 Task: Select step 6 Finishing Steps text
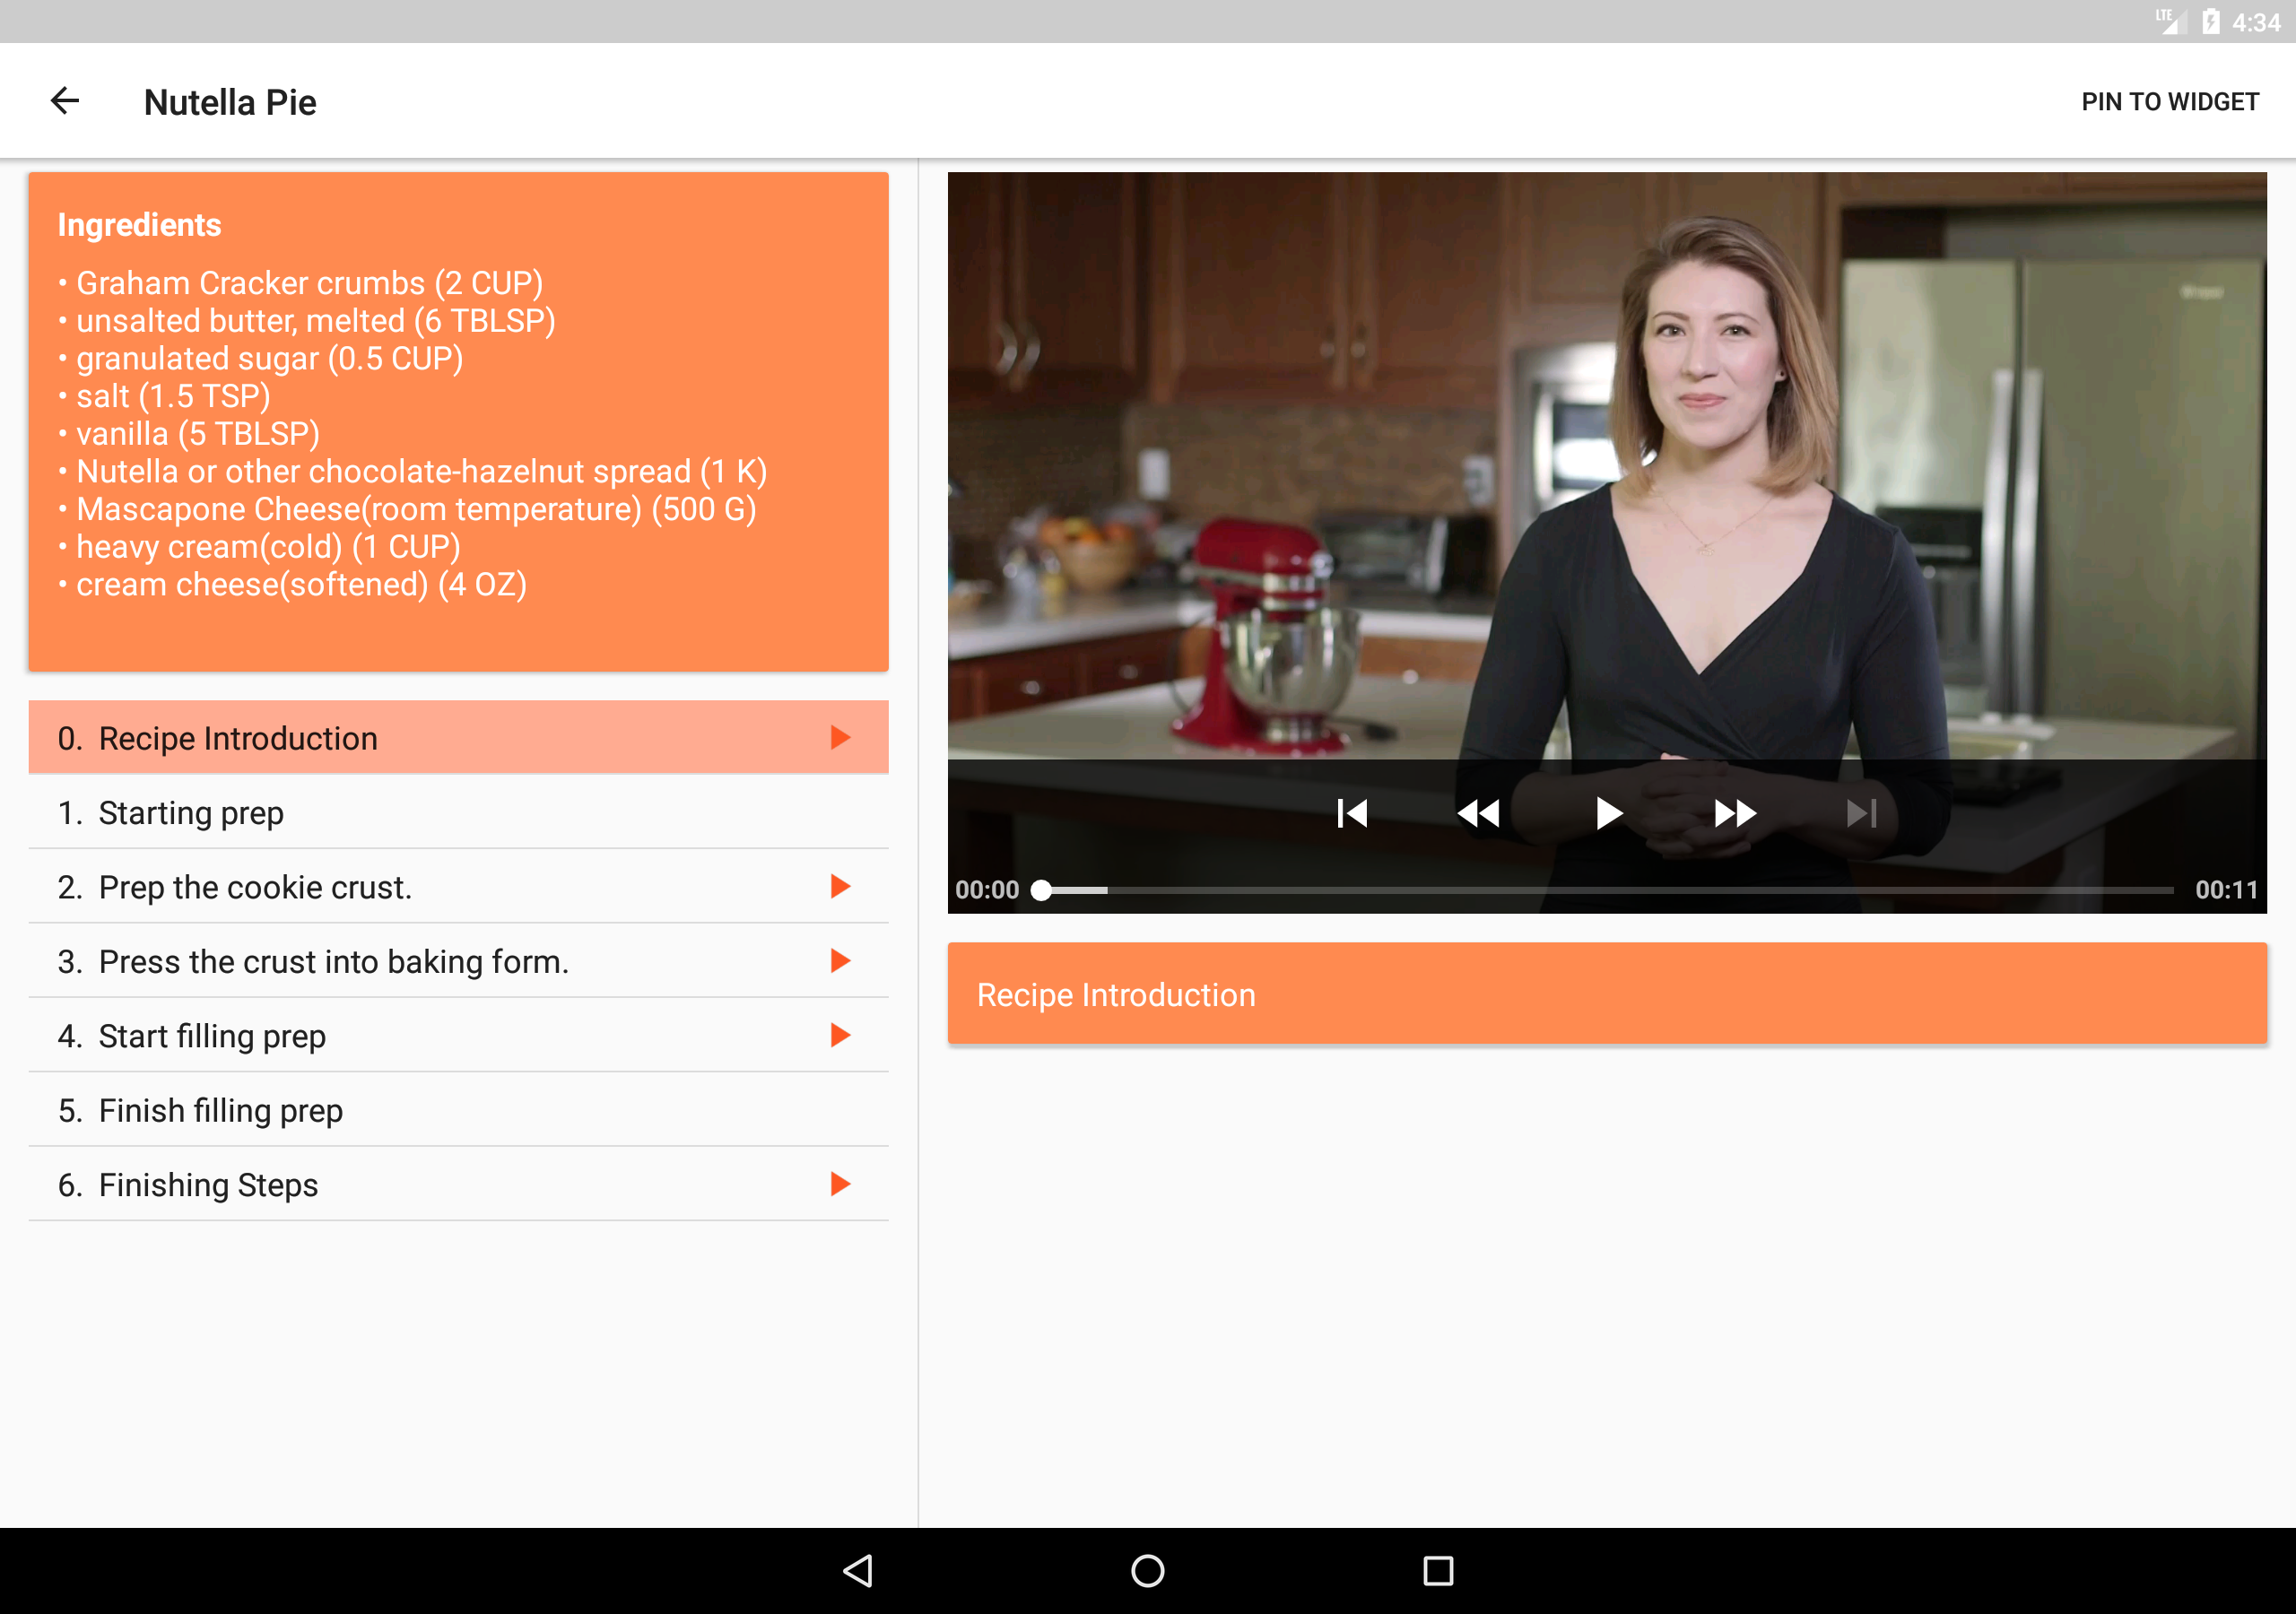coord(208,1185)
